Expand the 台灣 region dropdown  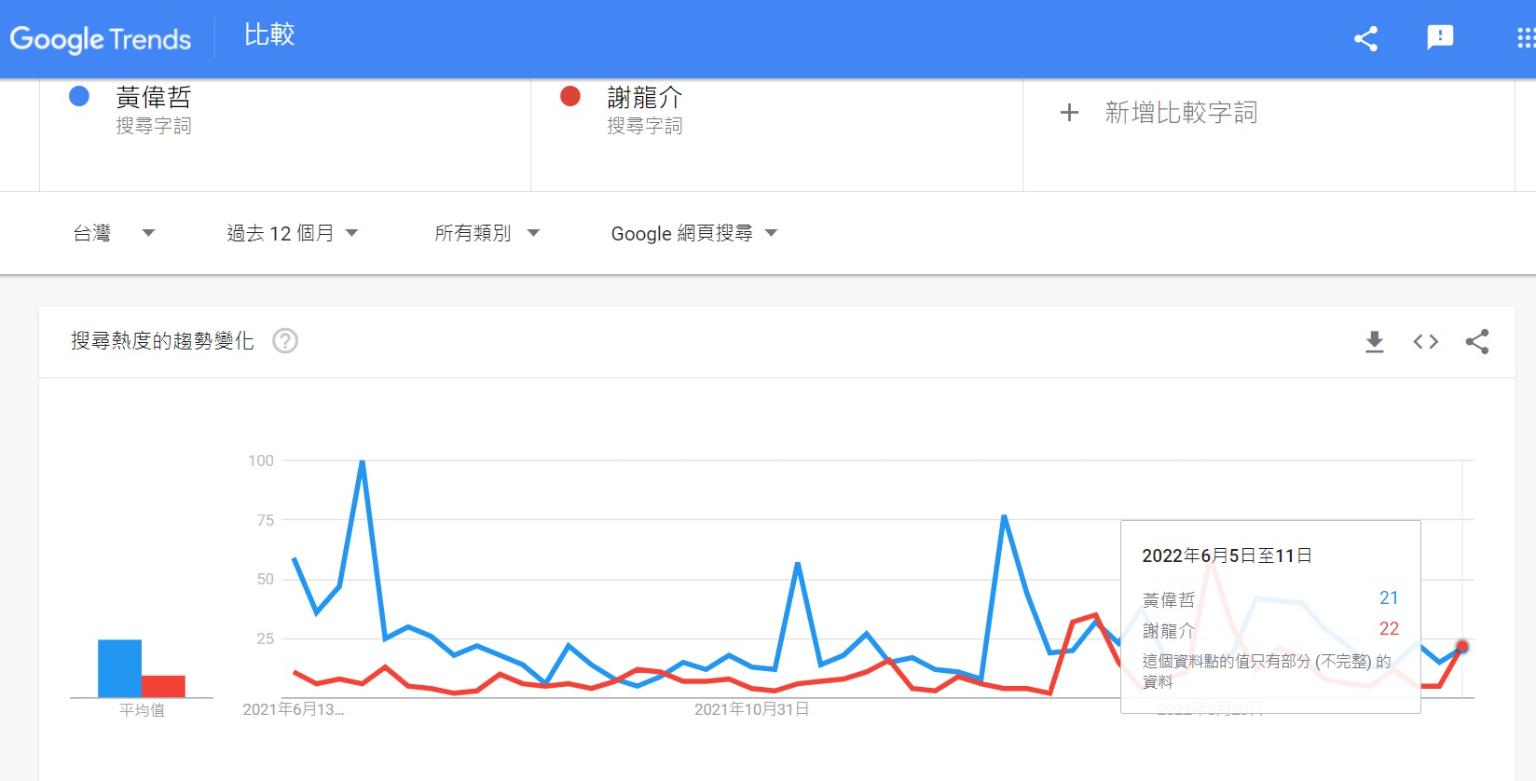pos(114,233)
